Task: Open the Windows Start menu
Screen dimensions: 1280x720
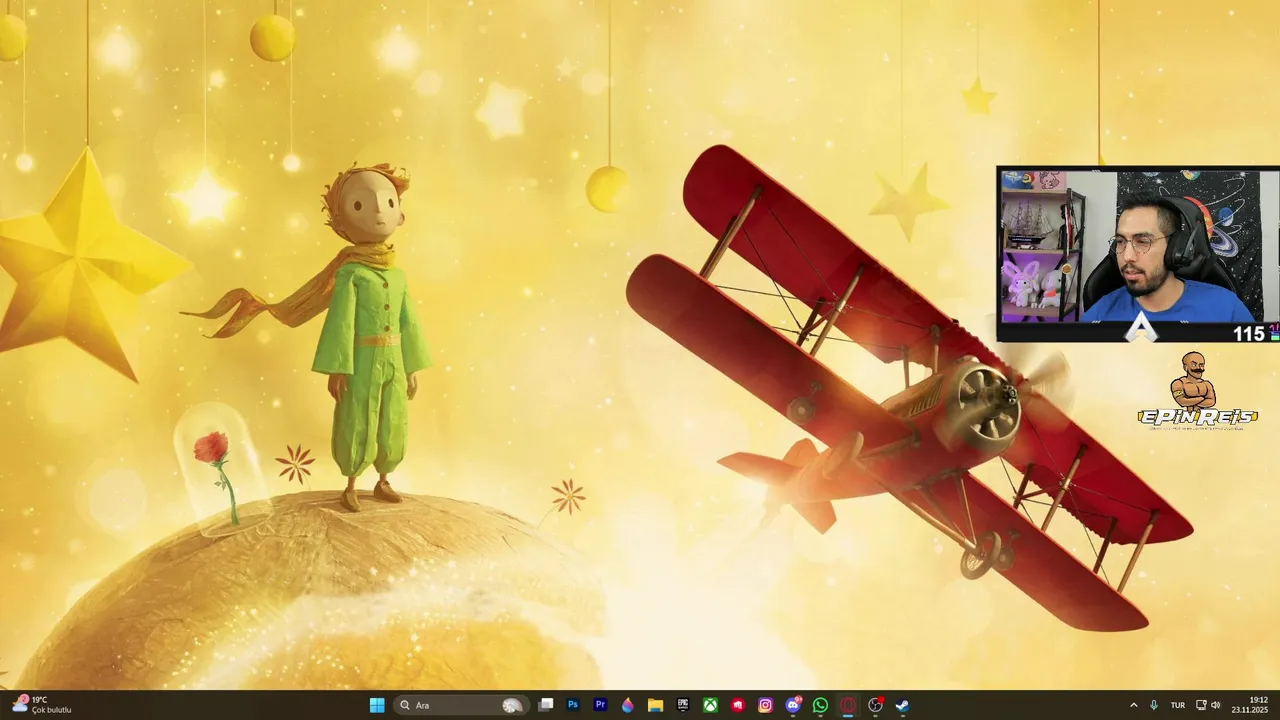Action: click(x=377, y=705)
